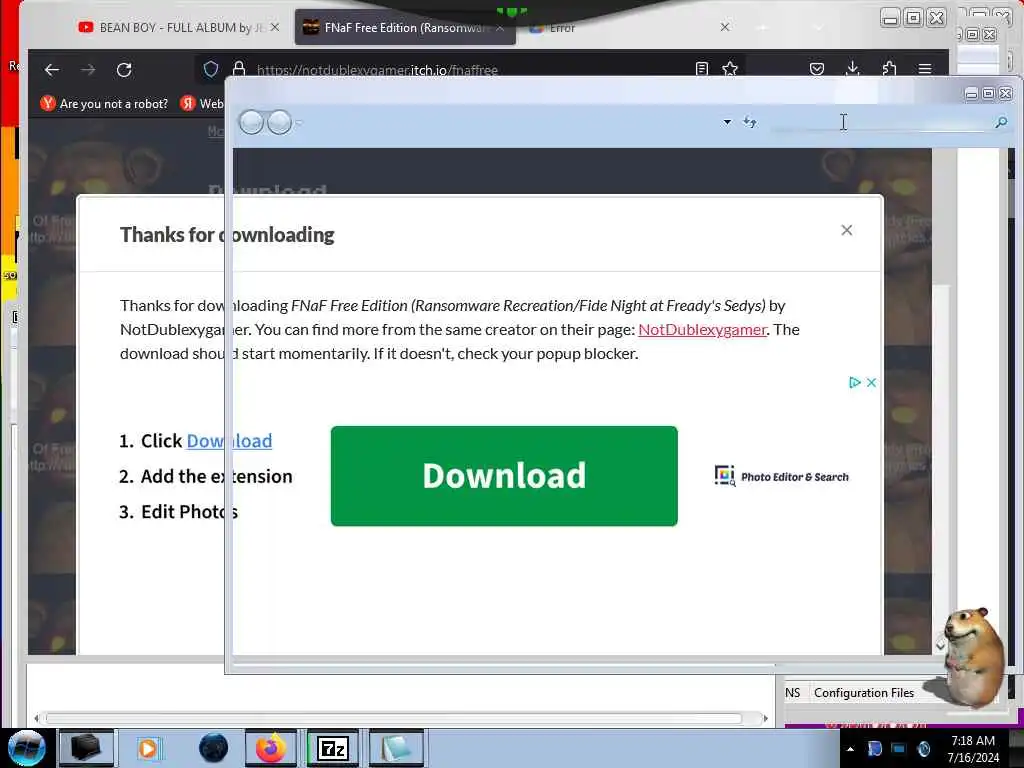Viewport: 1024px width, 768px height.
Task: Toggle Firefox reader view icon
Action: 702,69
